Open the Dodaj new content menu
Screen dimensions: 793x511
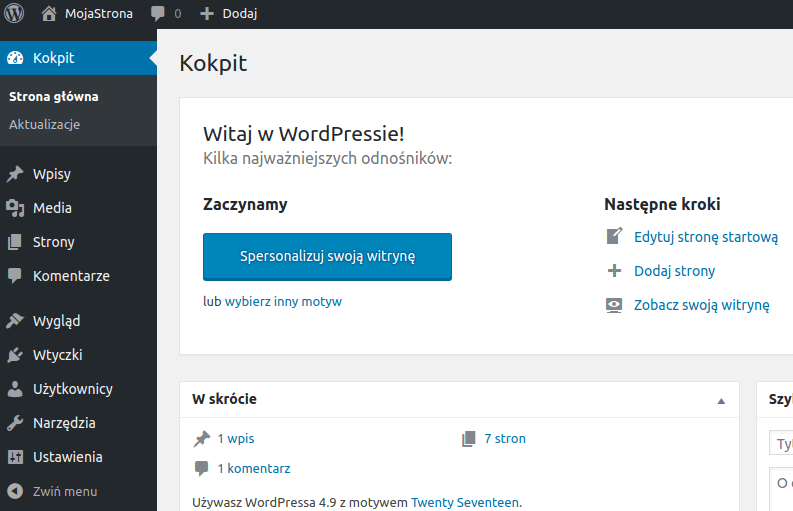click(x=240, y=14)
